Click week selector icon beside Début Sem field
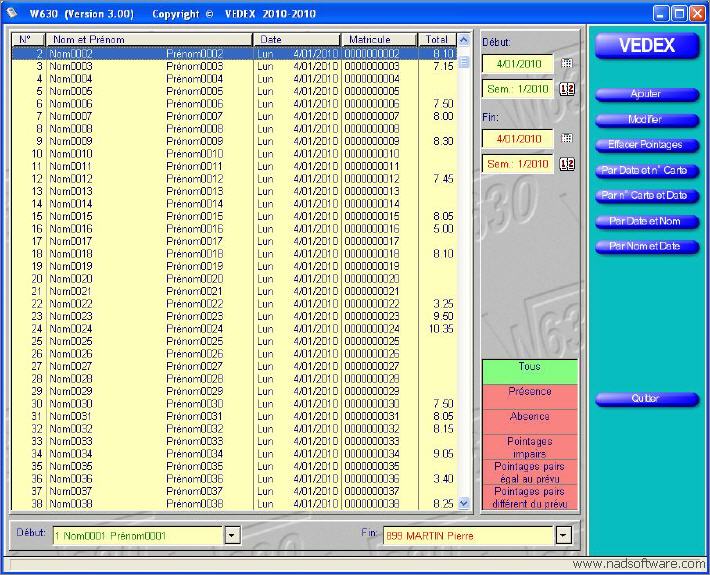The image size is (710, 575). tap(567, 89)
